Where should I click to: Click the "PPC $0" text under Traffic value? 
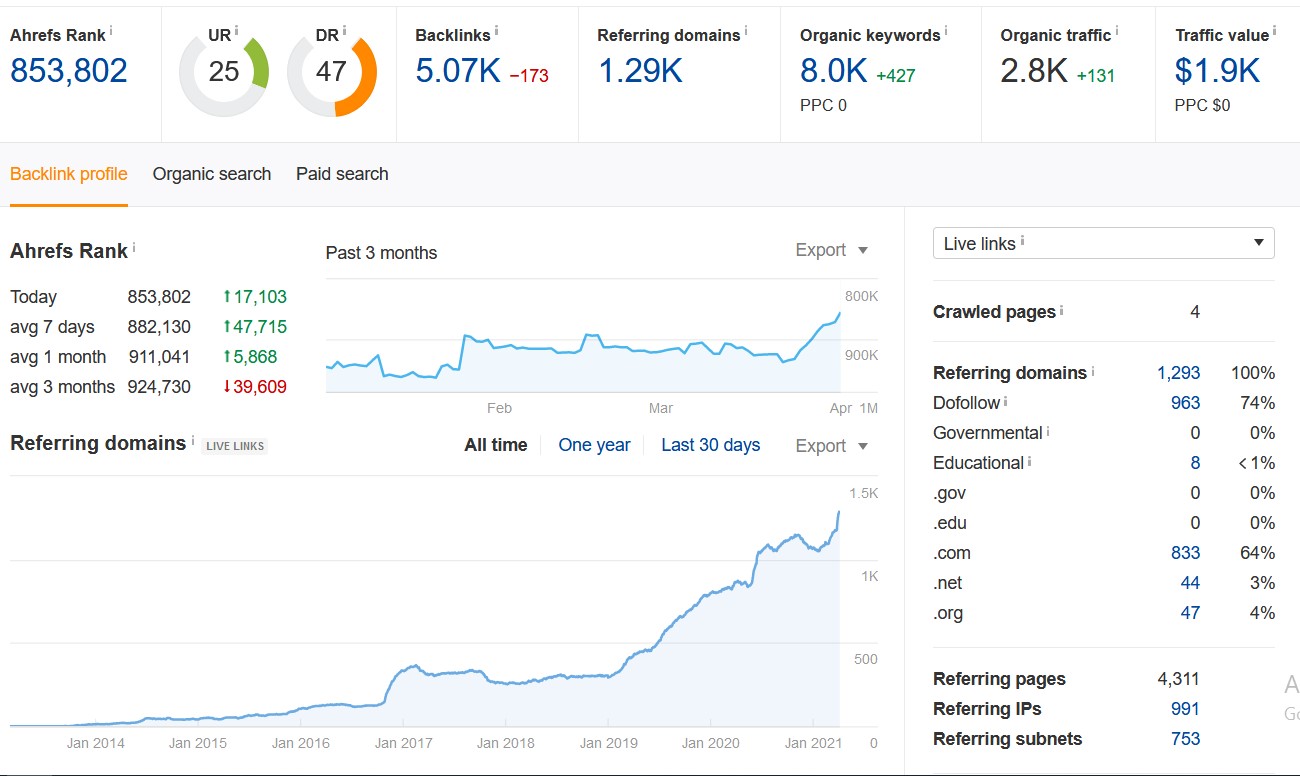pos(1203,105)
